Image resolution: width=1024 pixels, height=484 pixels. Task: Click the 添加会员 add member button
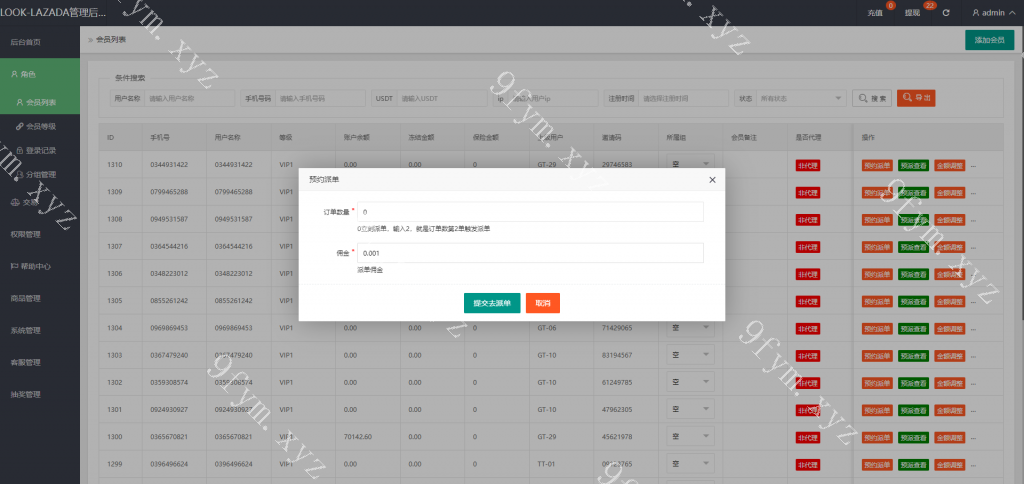coord(989,40)
